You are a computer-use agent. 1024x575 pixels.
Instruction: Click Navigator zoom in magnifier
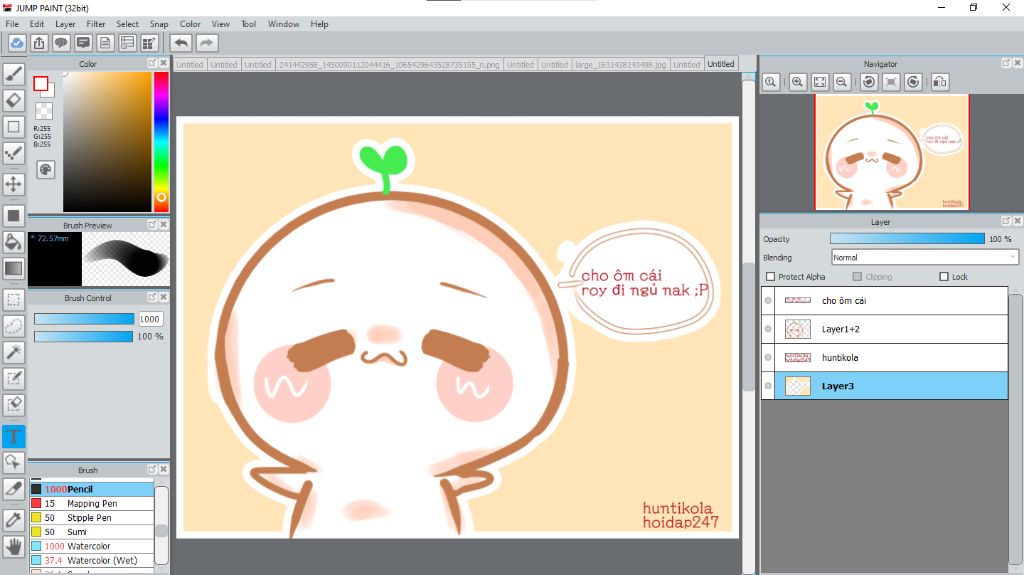point(797,82)
